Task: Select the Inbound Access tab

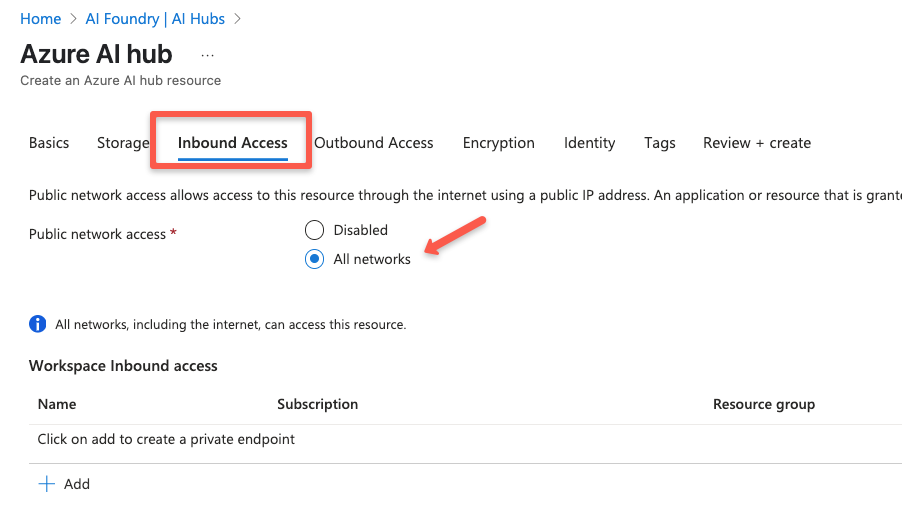Action: click(232, 143)
